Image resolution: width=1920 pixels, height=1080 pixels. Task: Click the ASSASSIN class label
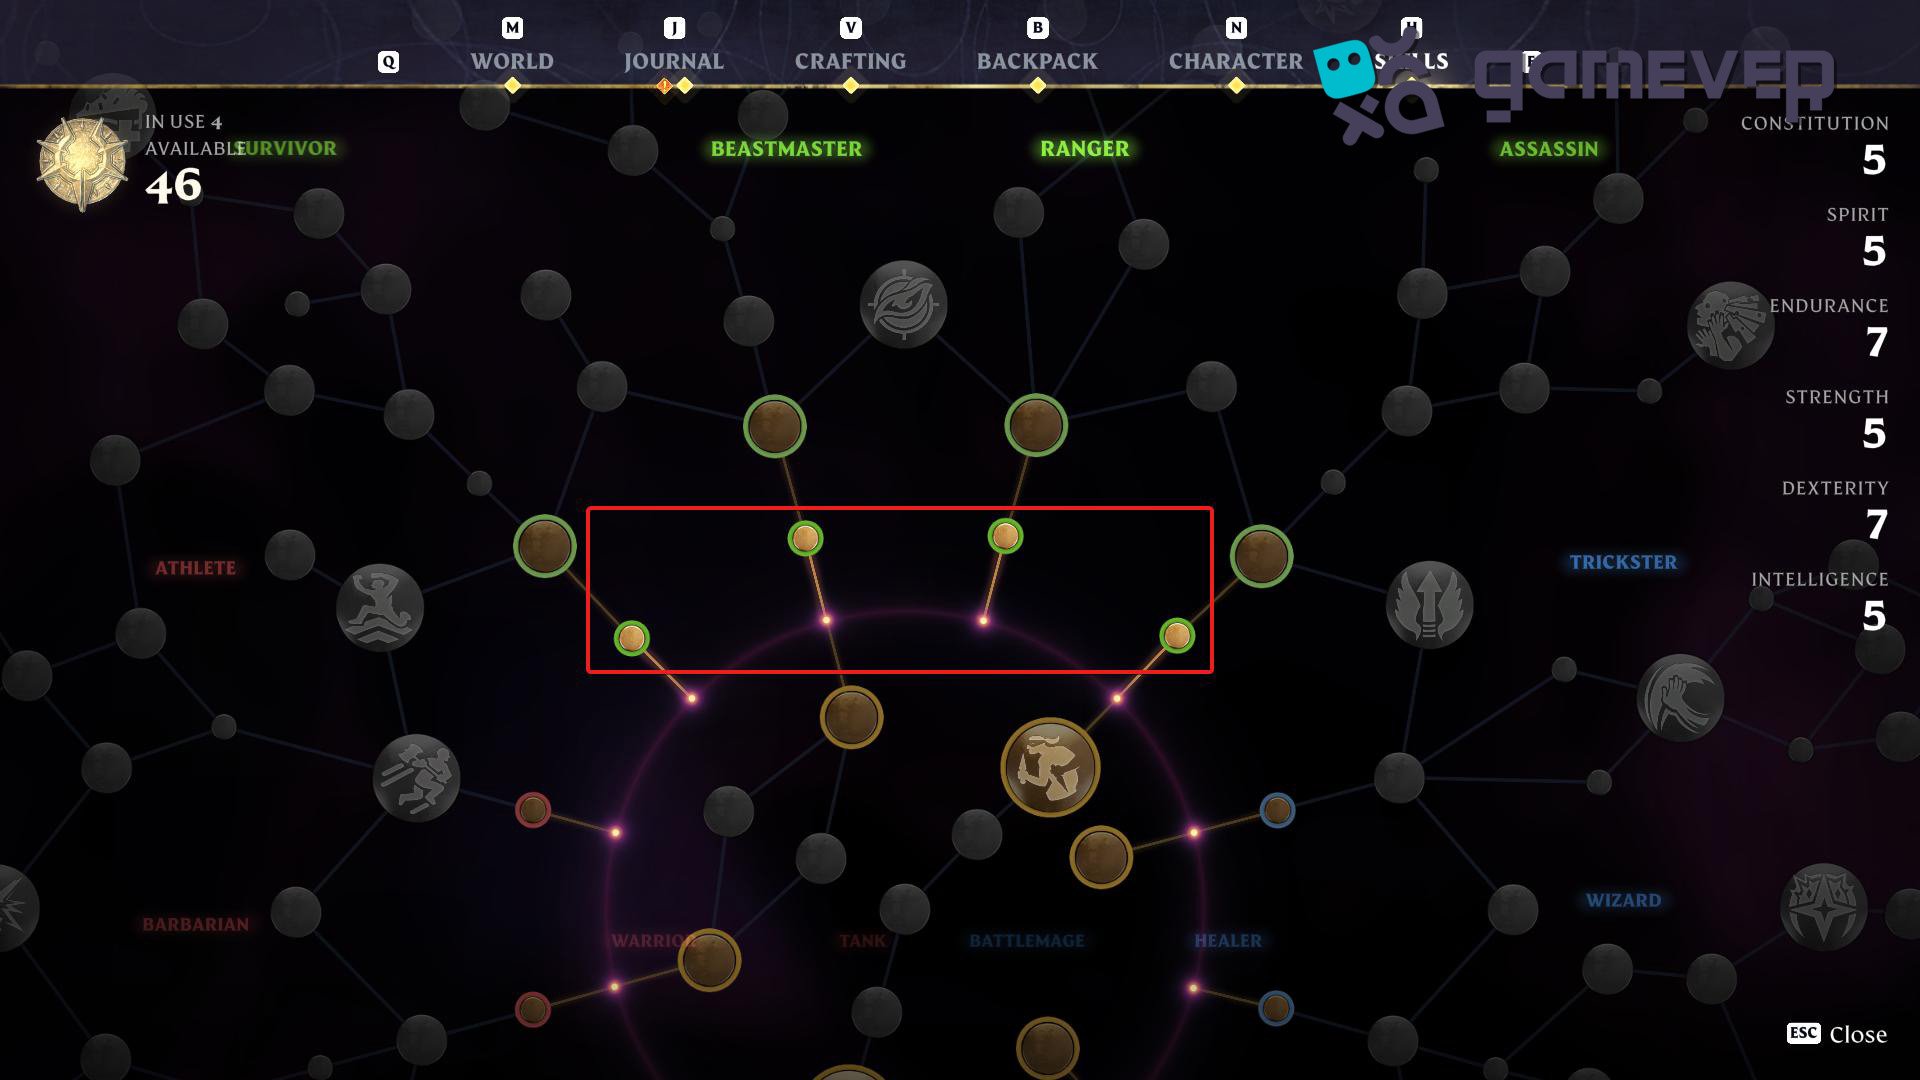(x=1548, y=149)
